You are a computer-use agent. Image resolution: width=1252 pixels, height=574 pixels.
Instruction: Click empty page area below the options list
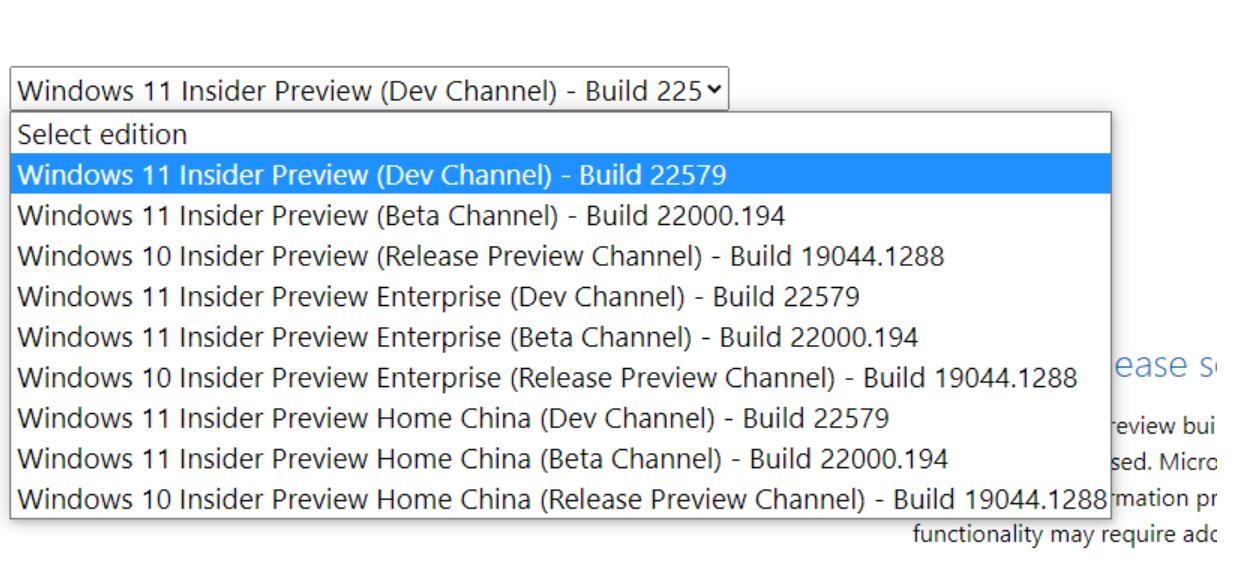pyautogui.click(x=450, y=548)
